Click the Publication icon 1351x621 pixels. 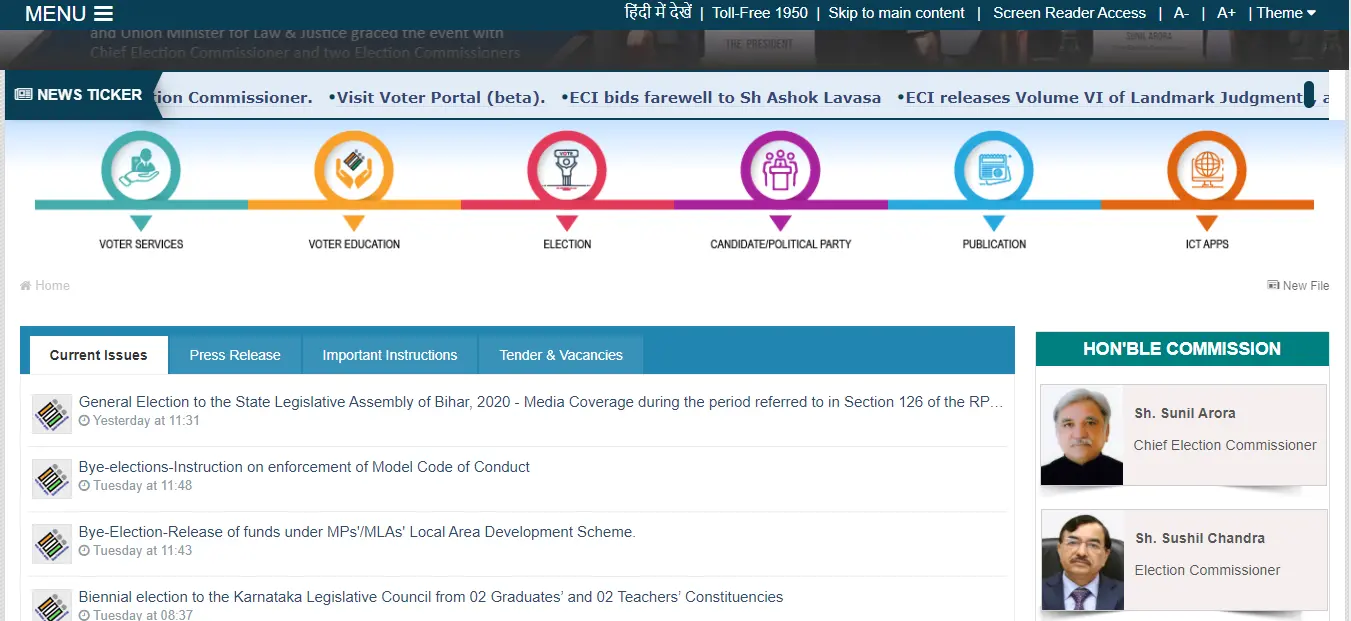(x=993, y=171)
